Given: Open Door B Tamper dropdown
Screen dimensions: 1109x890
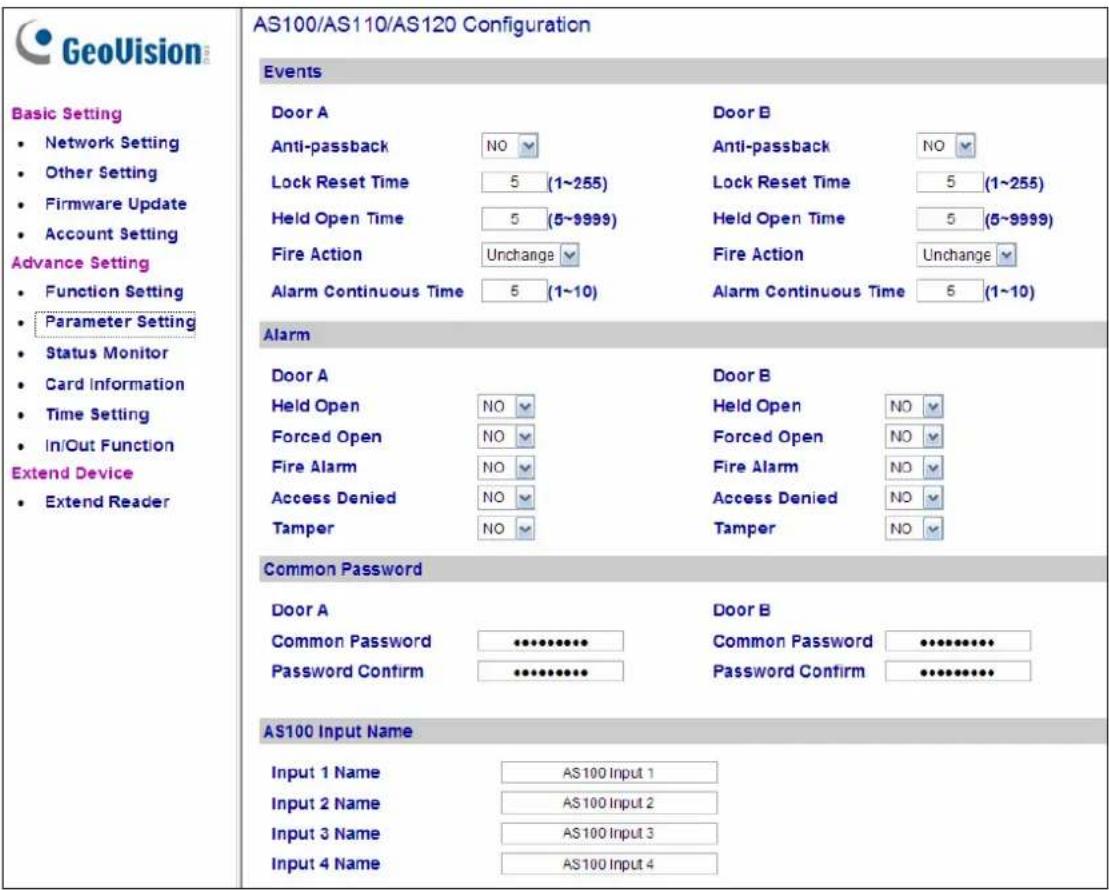Looking at the screenshot, I should coord(914,528).
